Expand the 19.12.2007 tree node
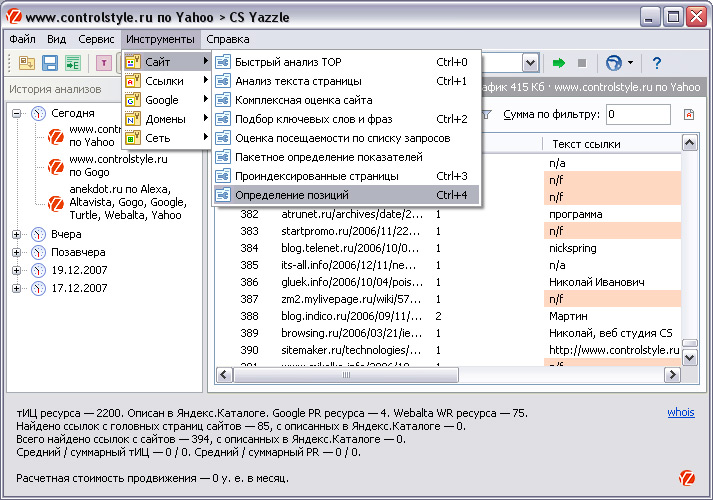The image size is (713, 500). point(17,270)
